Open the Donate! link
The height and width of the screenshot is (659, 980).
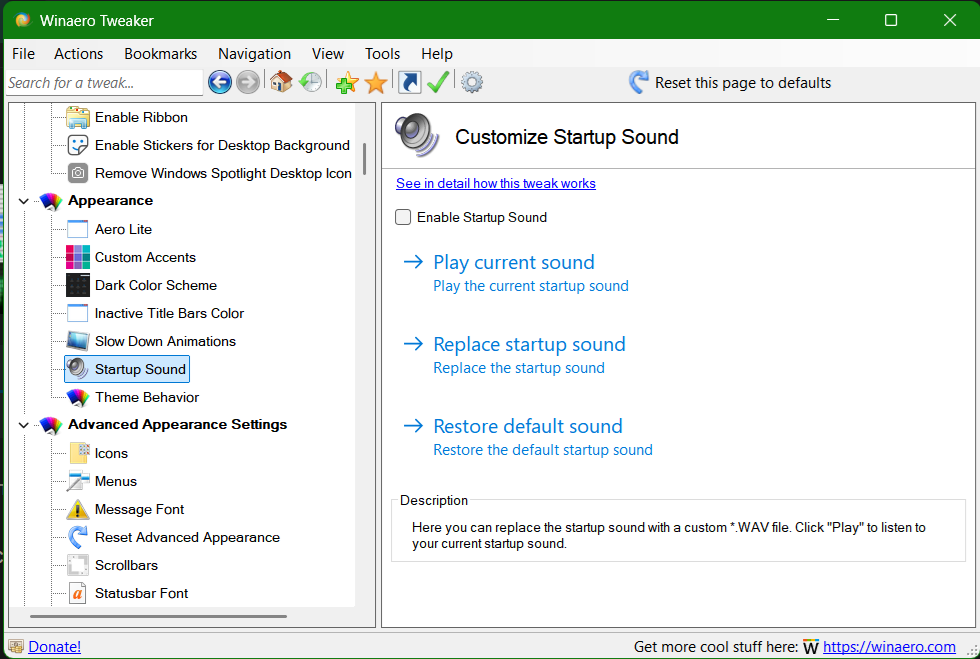tap(54, 646)
